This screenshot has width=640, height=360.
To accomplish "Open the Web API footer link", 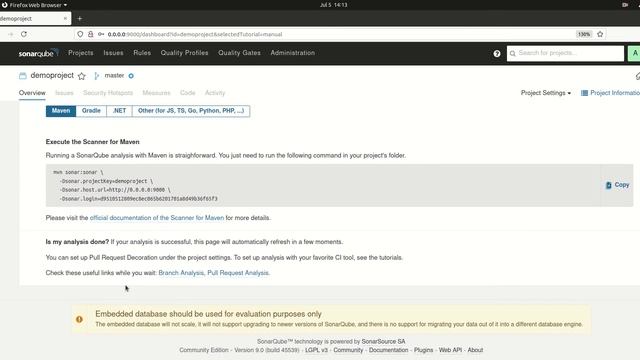I will click(x=450, y=350).
